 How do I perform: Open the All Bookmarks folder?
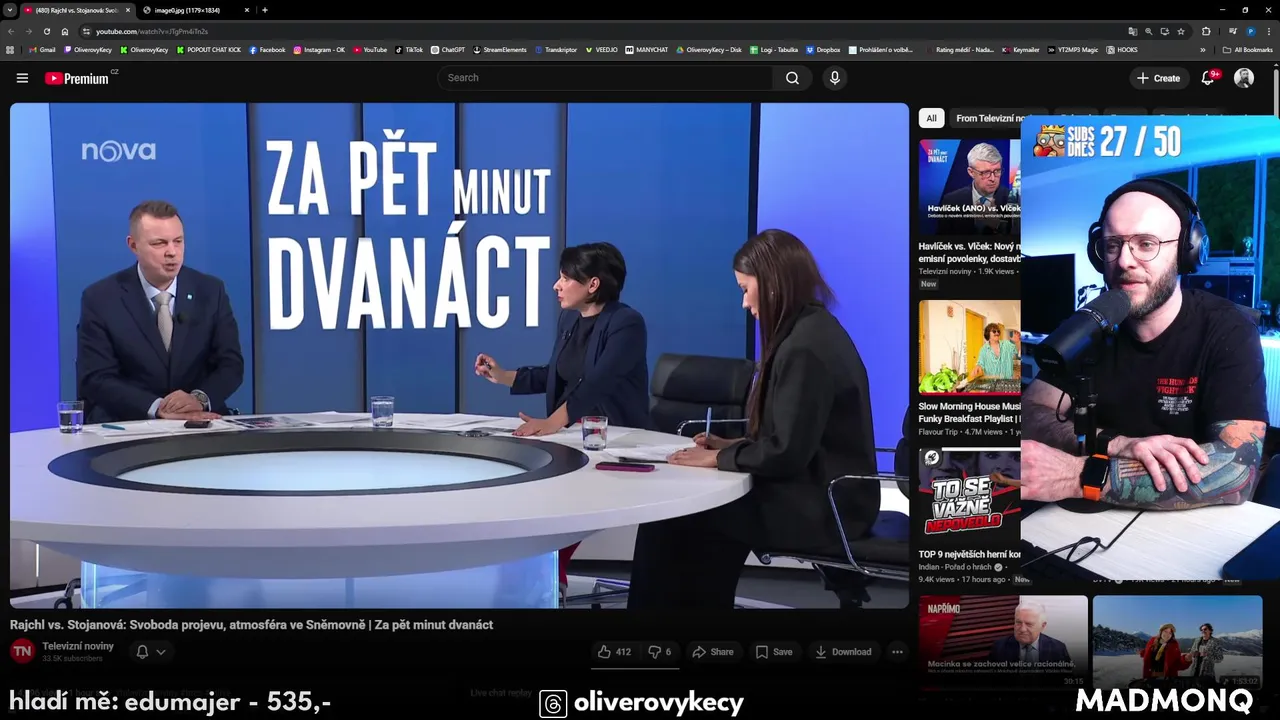[1247, 49]
